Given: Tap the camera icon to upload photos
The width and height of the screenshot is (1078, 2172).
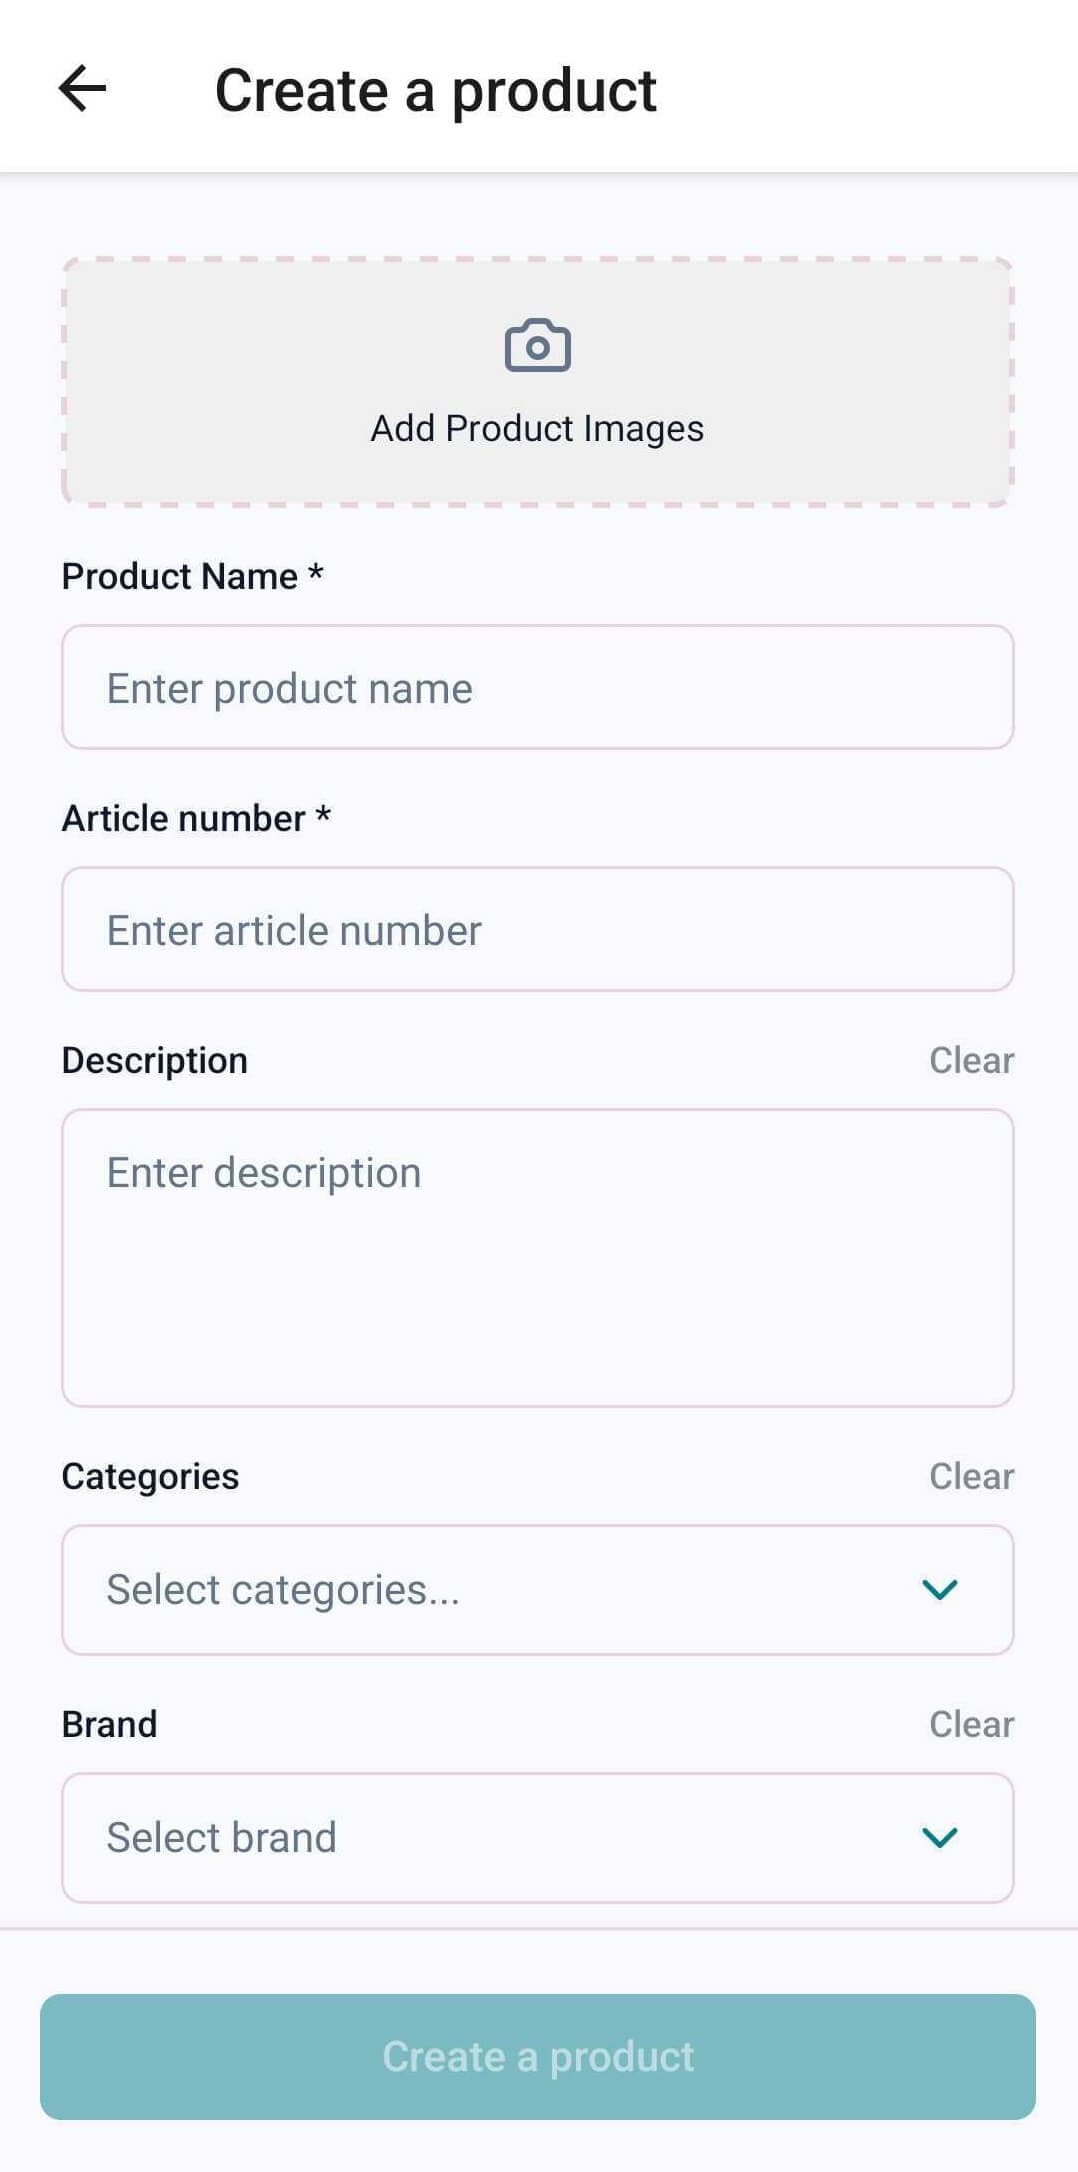Looking at the screenshot, I should tap(537, 346).
